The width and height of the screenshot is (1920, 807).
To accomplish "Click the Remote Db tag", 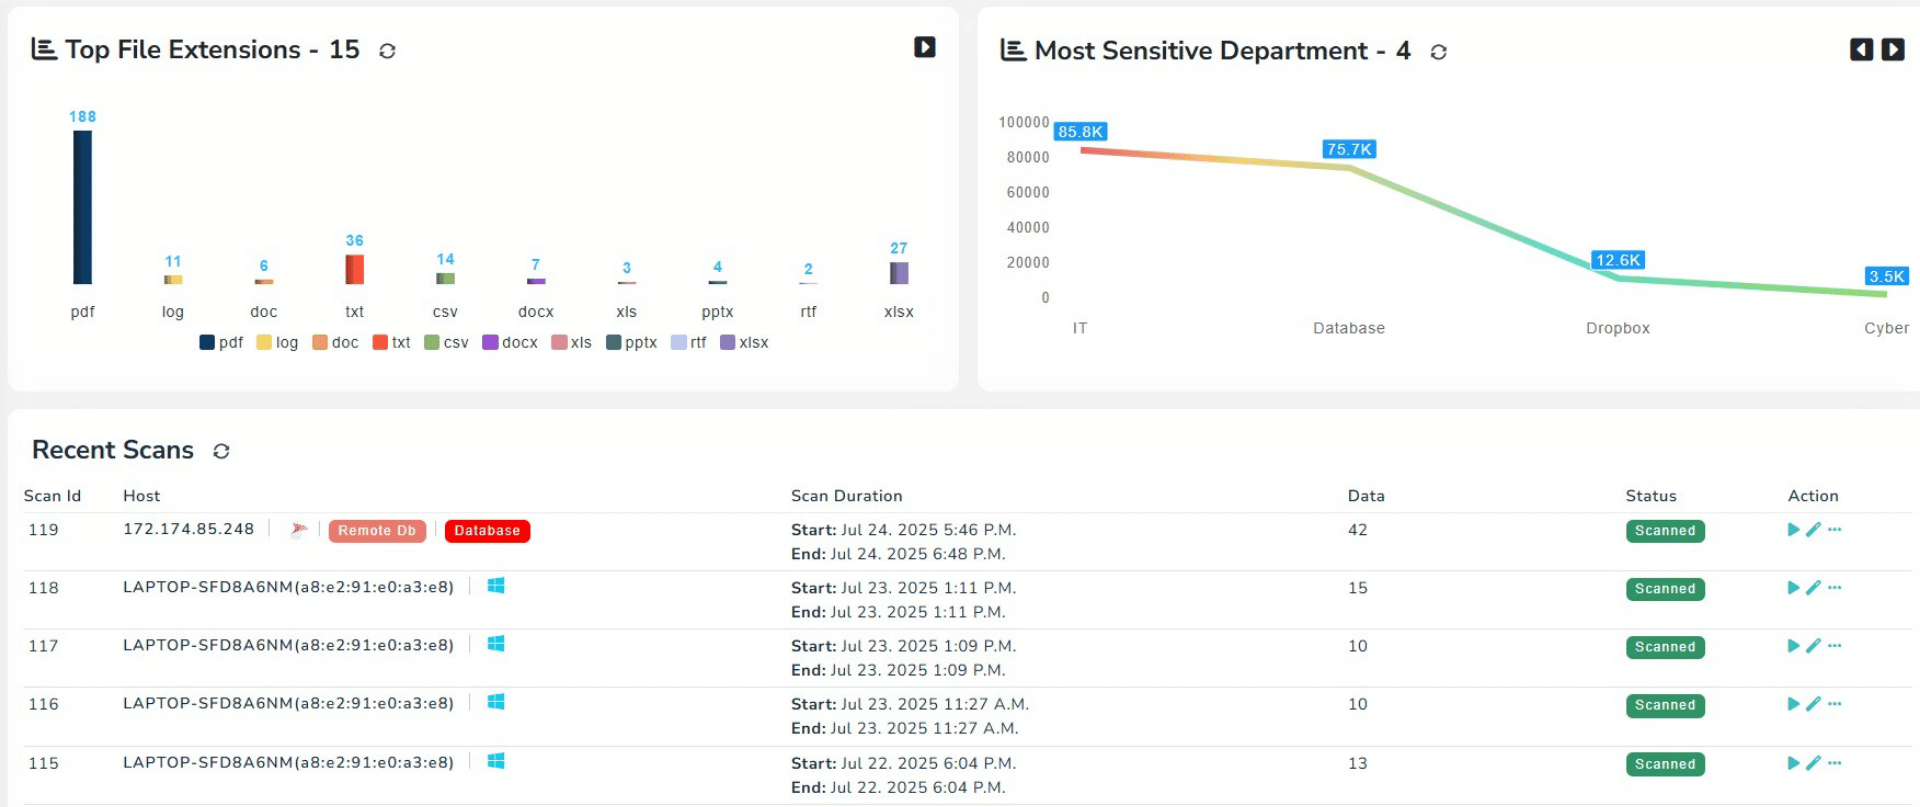I will 377,531.
